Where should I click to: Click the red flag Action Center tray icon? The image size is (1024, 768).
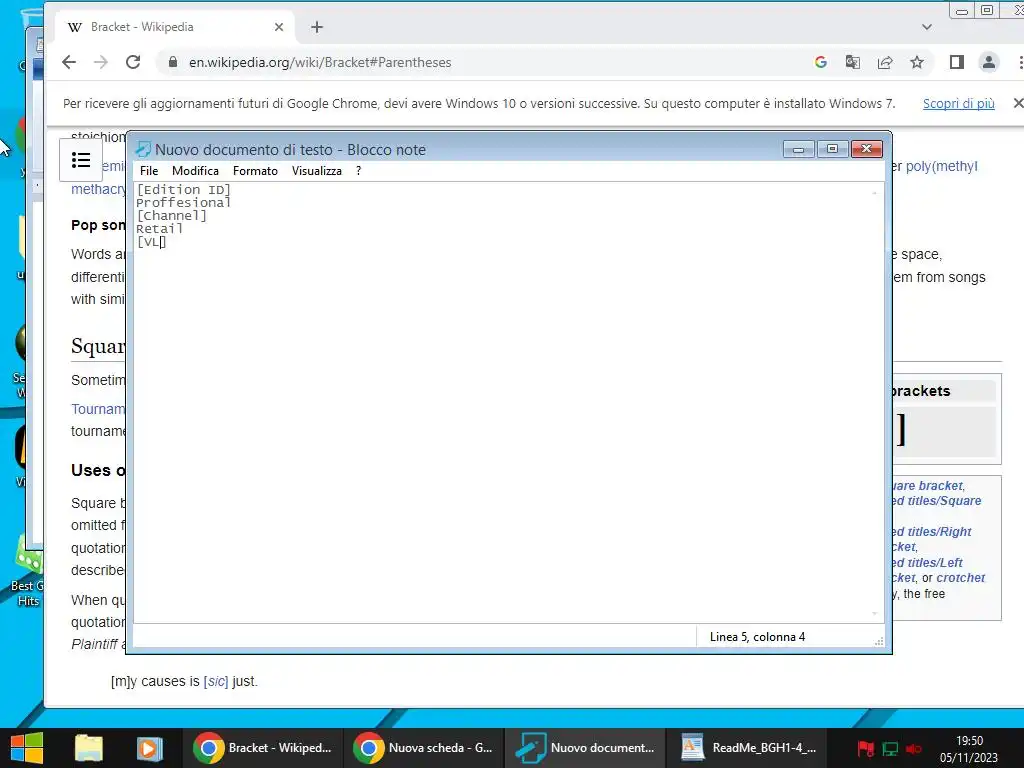[866, 748]
